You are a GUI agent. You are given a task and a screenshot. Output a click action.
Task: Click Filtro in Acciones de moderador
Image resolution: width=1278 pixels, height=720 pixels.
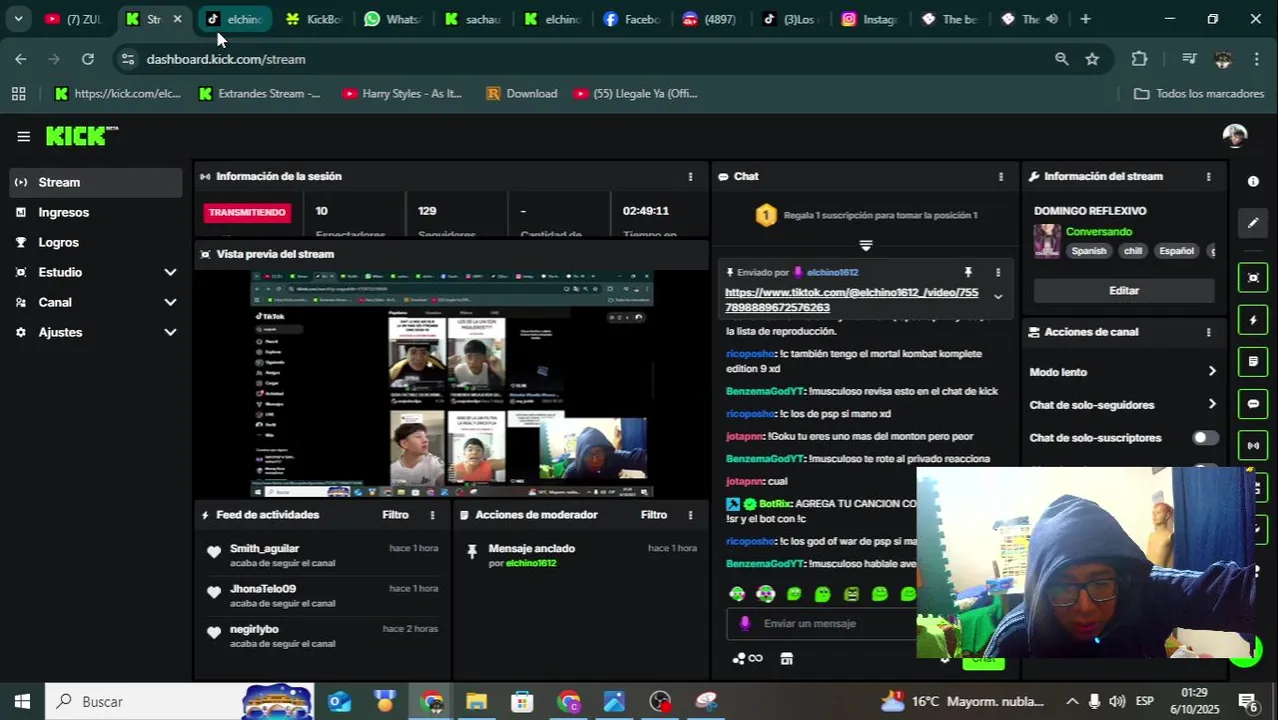pyautogui.click(x=654, y=515)
